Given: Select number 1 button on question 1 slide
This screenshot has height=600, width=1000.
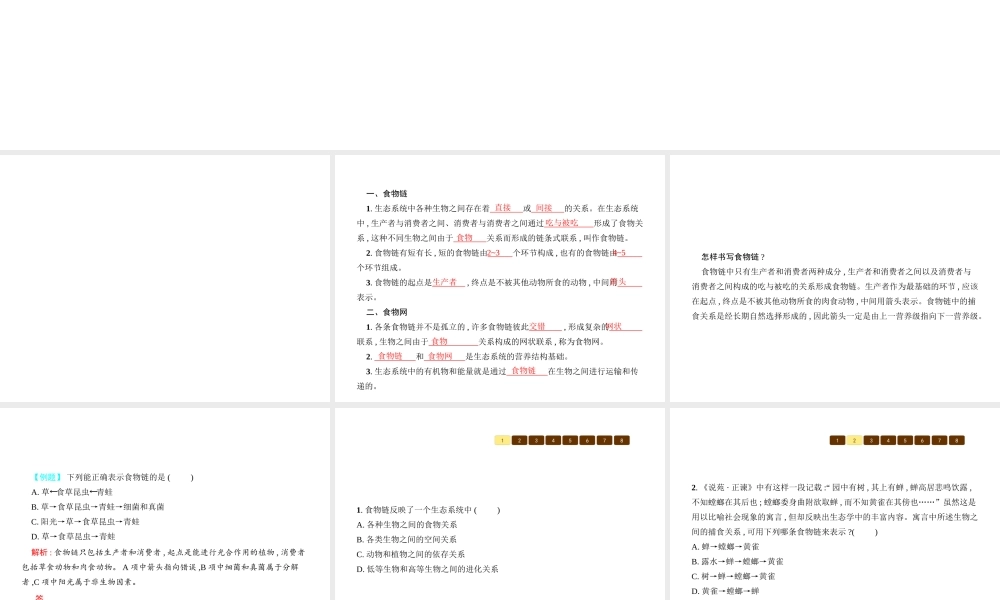Looking at the screenshot, I should 502,440.
